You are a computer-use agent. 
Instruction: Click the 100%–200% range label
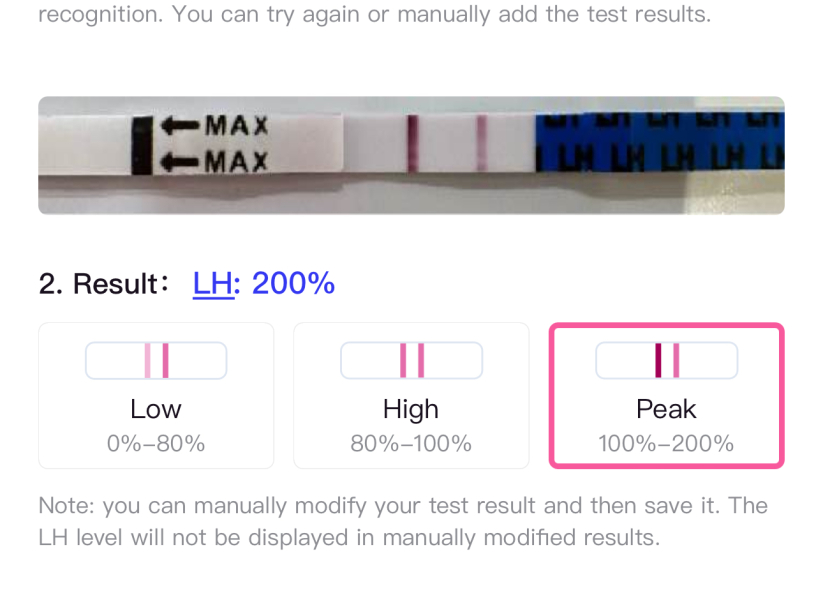[x=666, y=443]
